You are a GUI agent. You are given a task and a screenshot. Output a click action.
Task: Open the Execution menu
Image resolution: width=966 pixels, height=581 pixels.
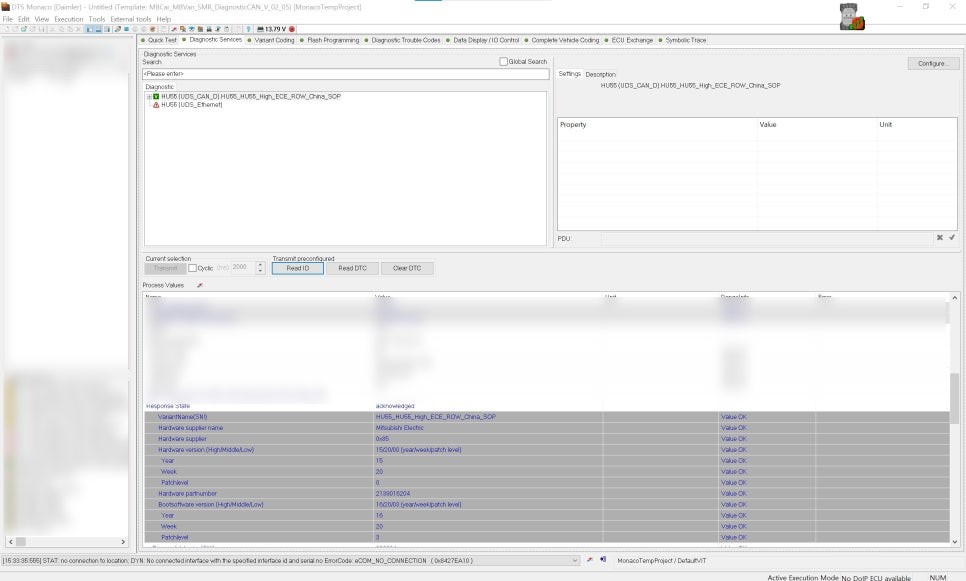69,19
